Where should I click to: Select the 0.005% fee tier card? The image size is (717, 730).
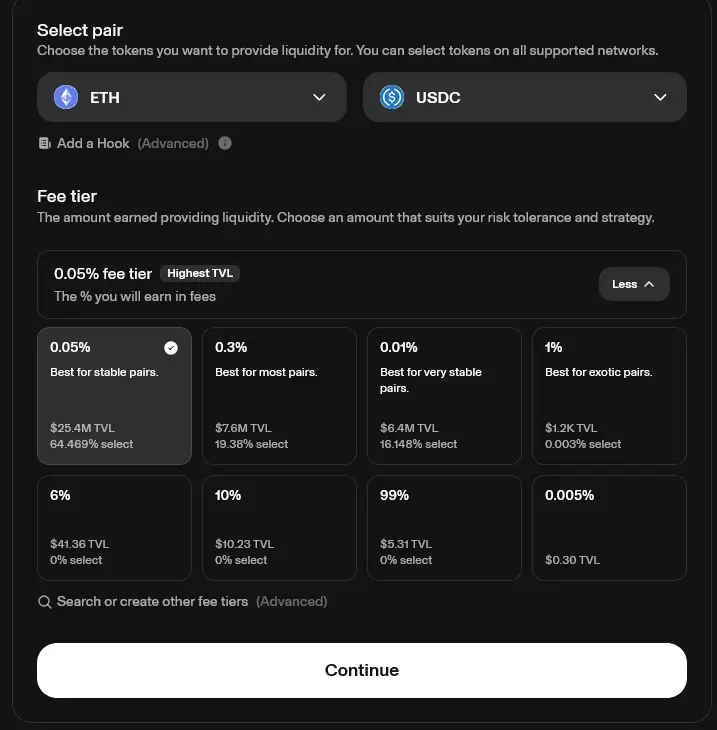[609, 528]
